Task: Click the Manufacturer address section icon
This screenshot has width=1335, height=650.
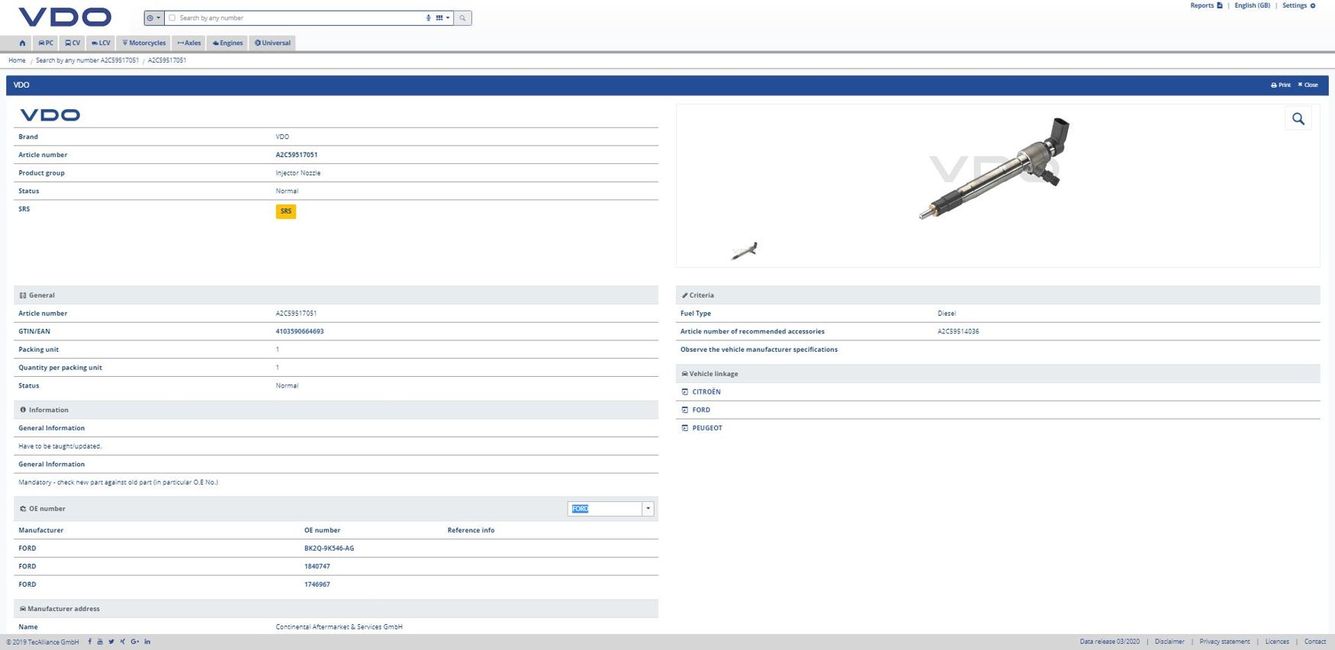Action: click(x=23, y=609)
